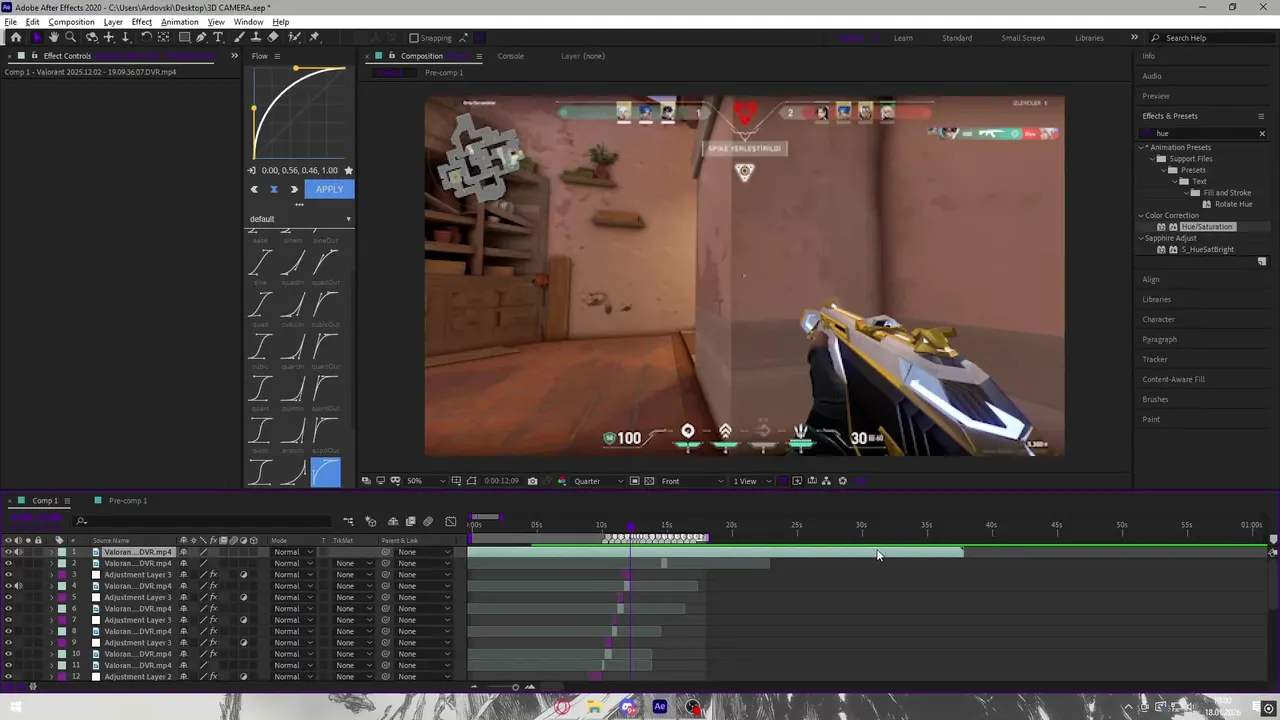This screenshot has width=1280, height=720.
Task: Expand layer 2 properties twirl arrow
Action: click(51, 564)
